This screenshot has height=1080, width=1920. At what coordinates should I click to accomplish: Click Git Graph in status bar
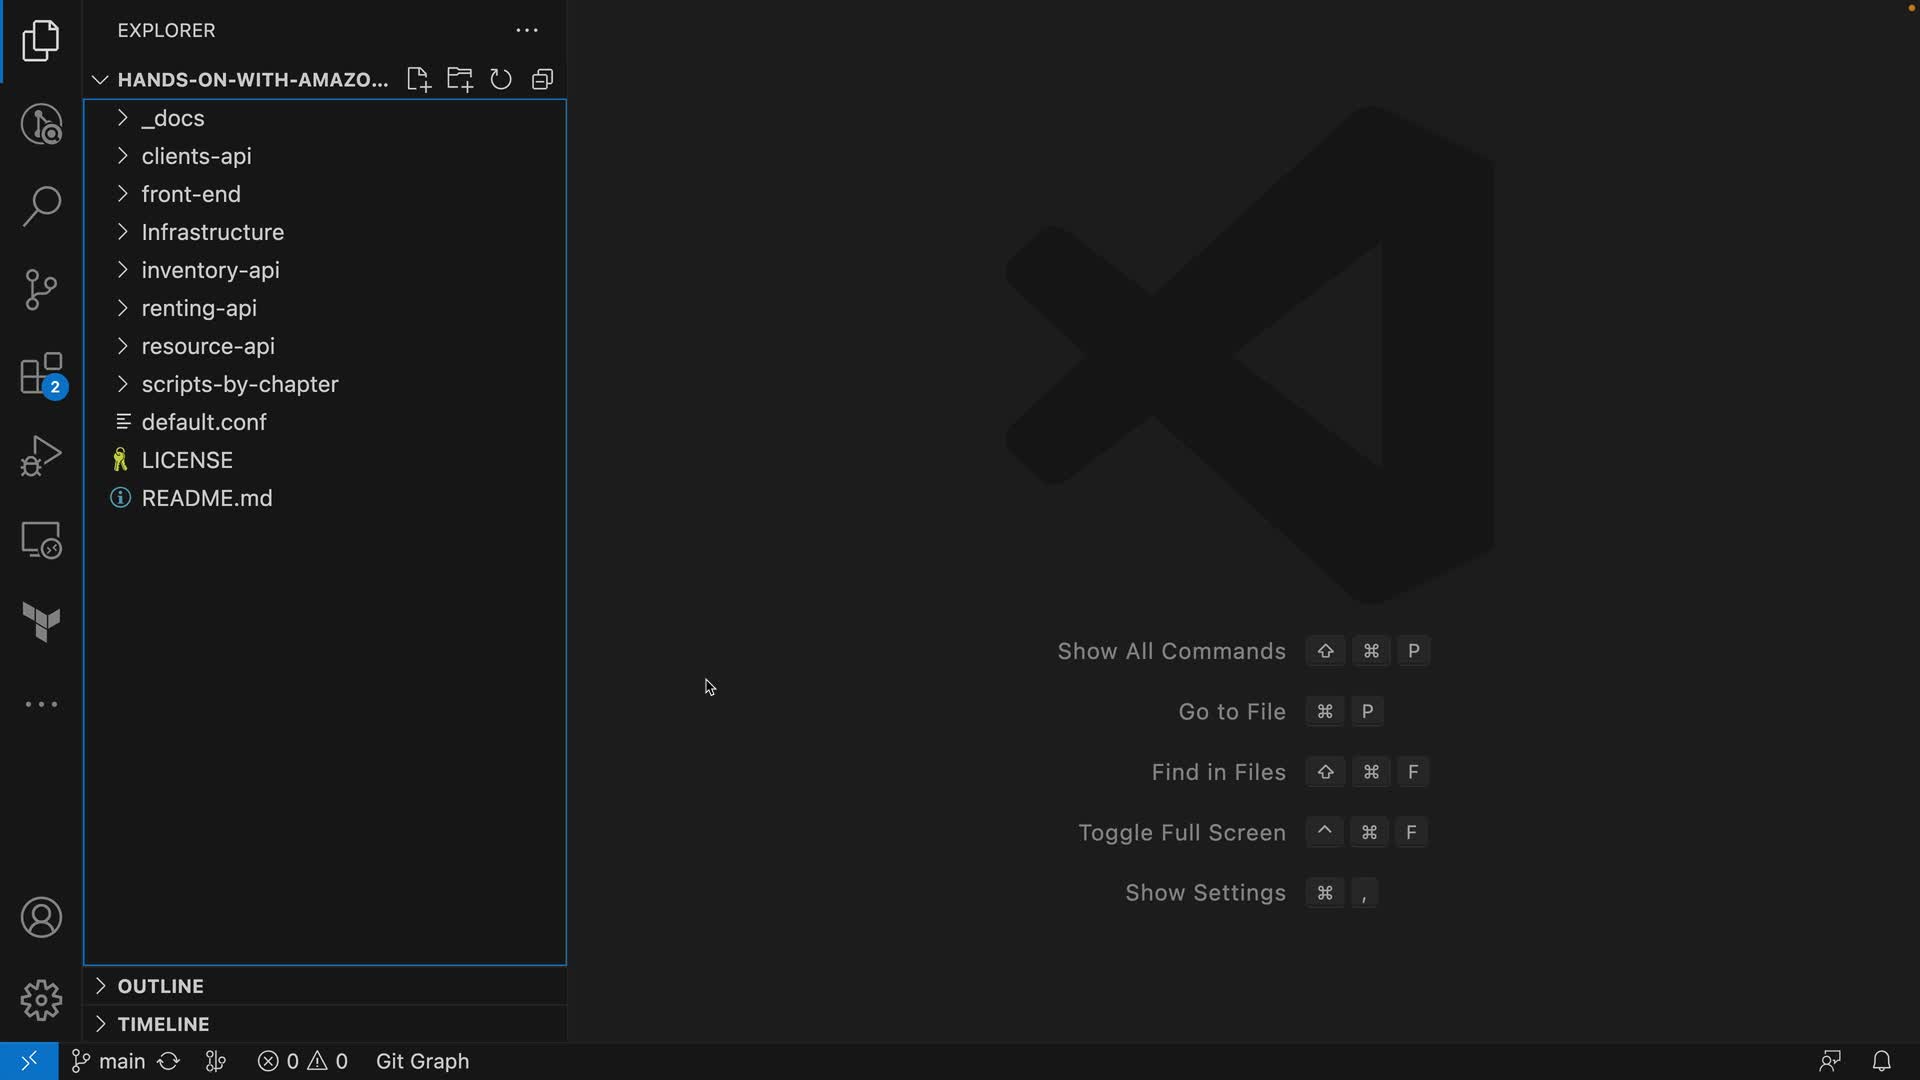422,1061
